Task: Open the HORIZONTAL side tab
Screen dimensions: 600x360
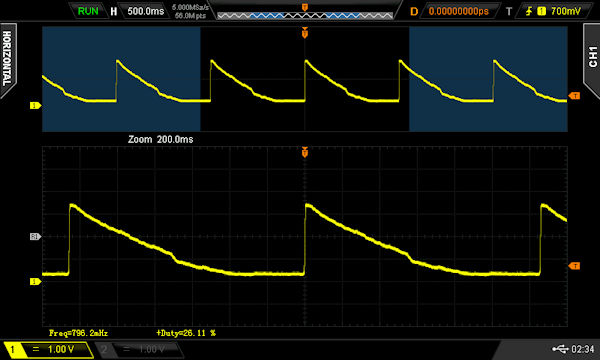Action: pos(7,59)
